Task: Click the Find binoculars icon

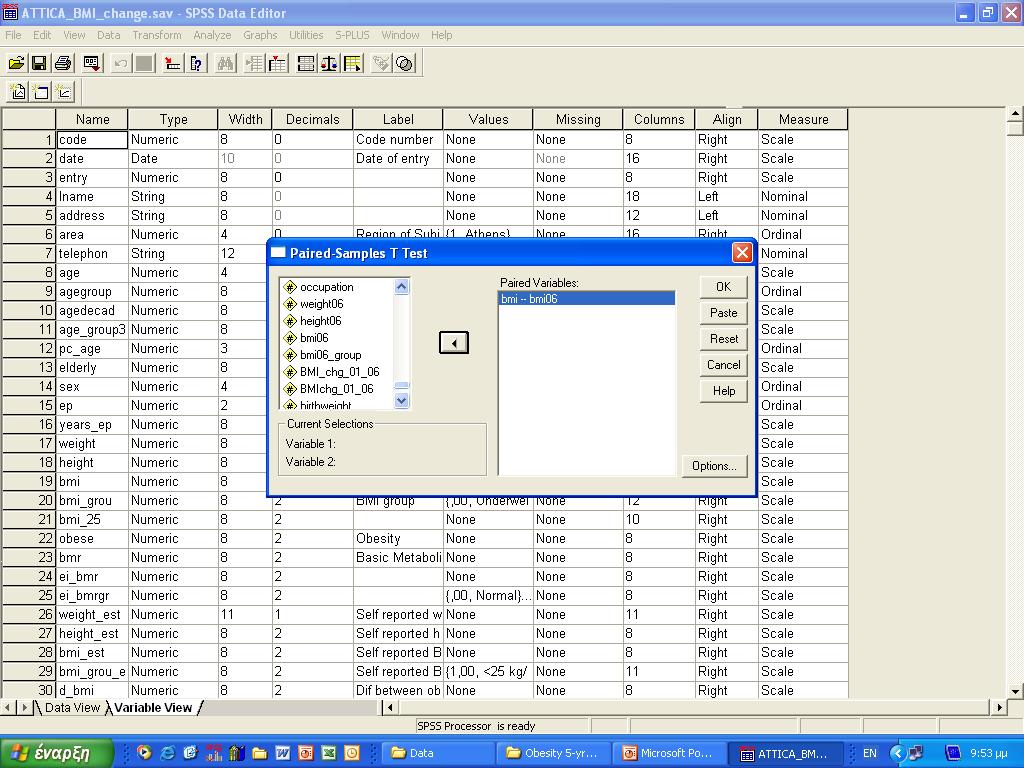Action: 225,63
